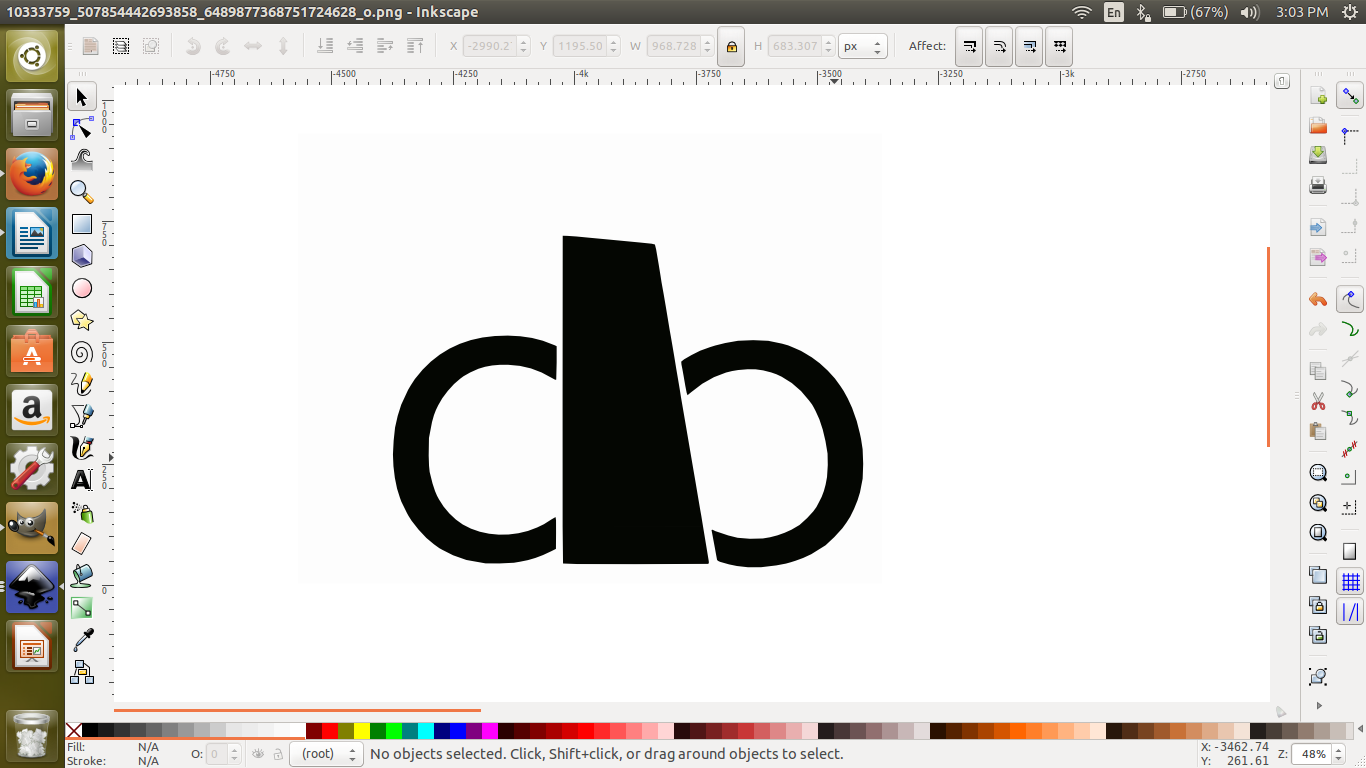
Task: Pick the Paint bucket fill tool
Action: pos(82,575)
